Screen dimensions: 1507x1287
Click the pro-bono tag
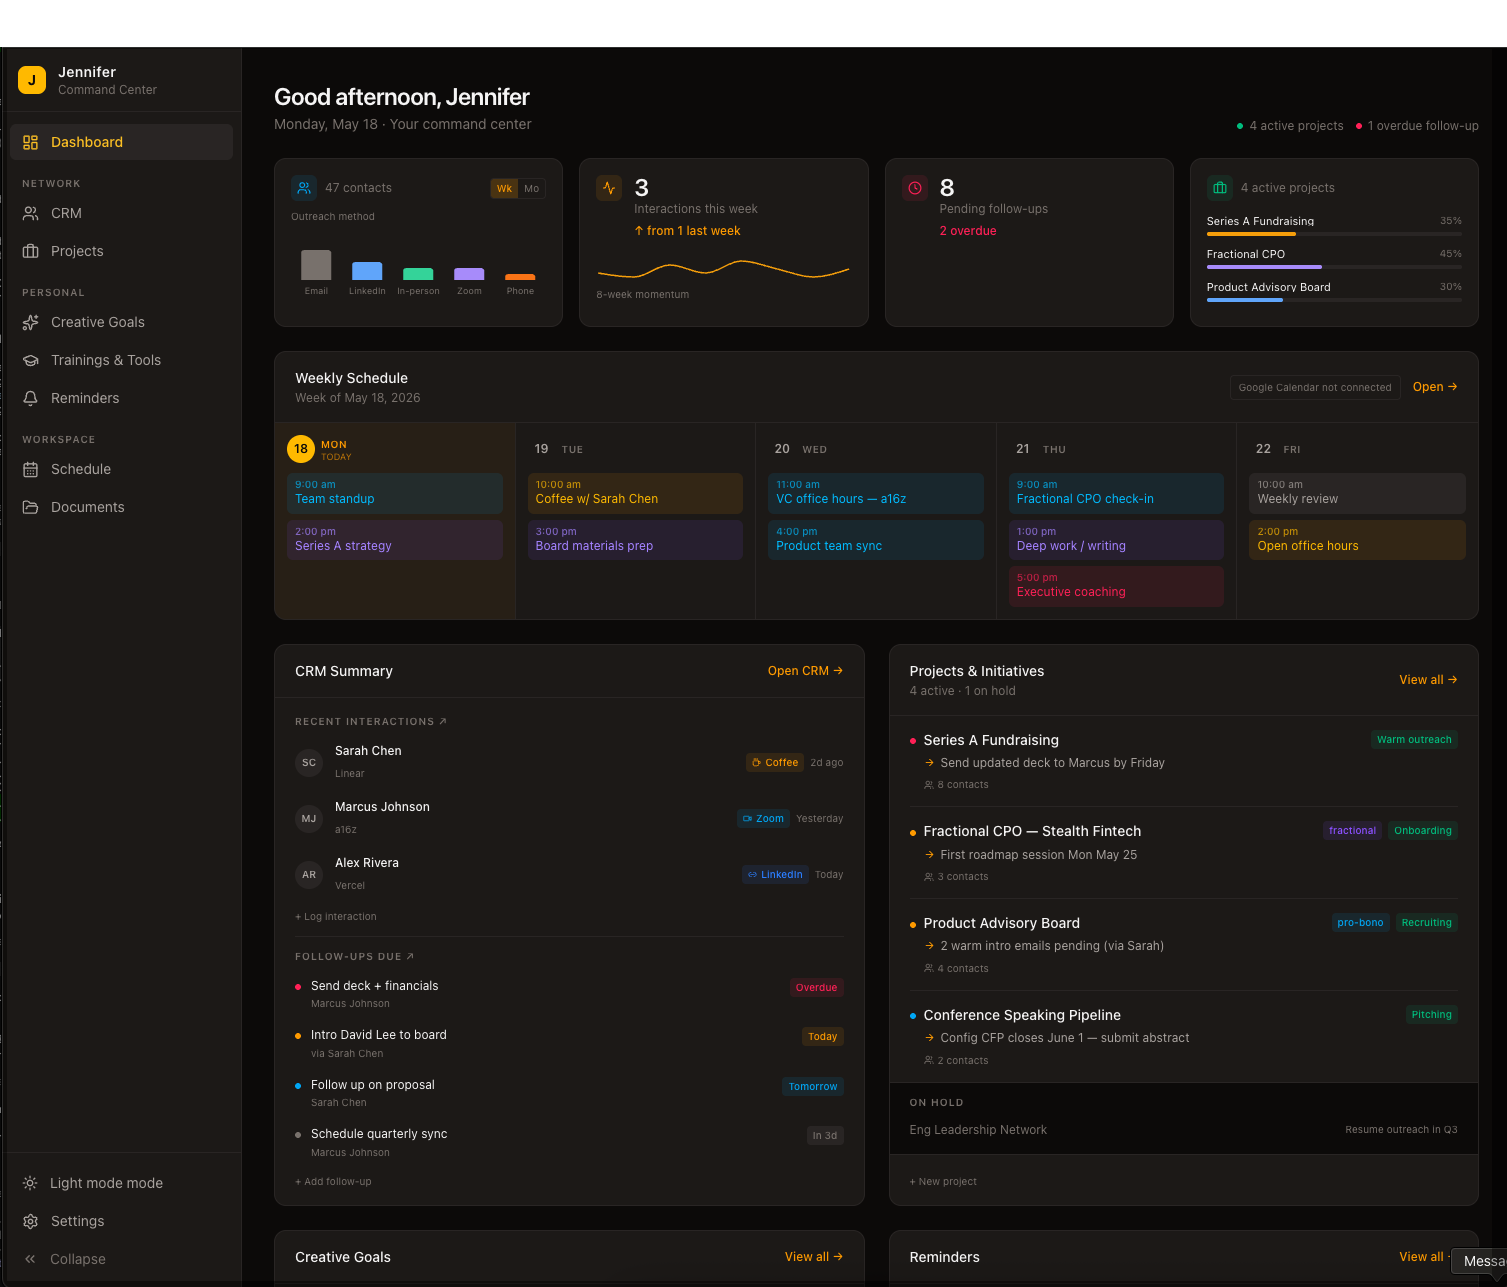pyautogui.click(x=1360, y=923)
